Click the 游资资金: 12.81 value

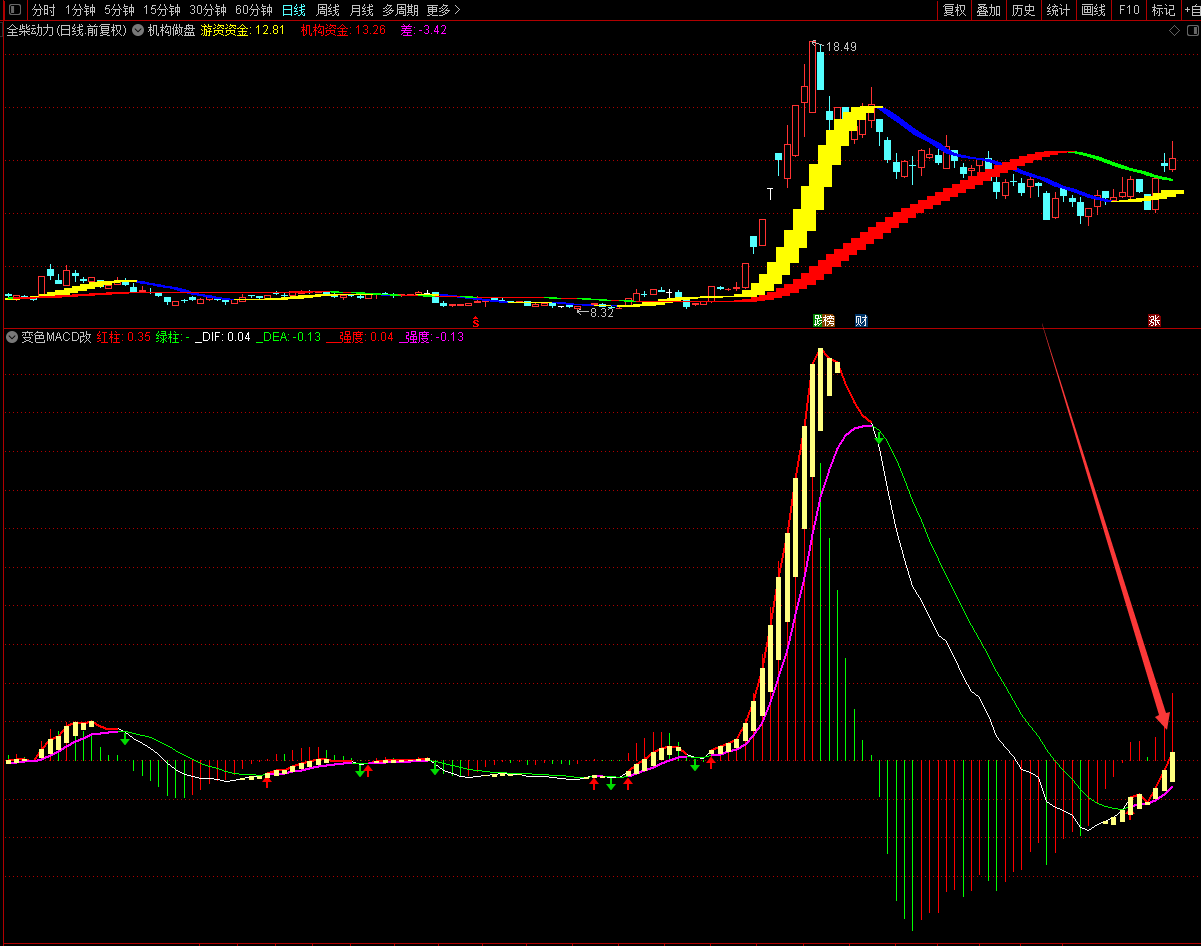coord(243,30)
